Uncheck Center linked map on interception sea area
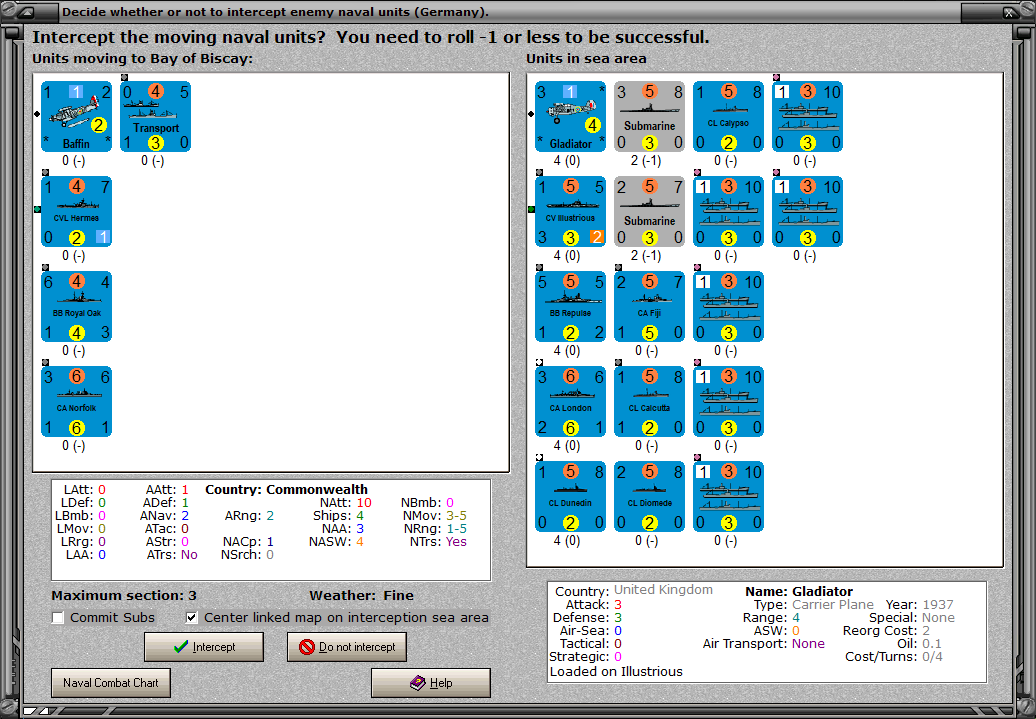Screen dimensions: 1036x719 [192, 618]
